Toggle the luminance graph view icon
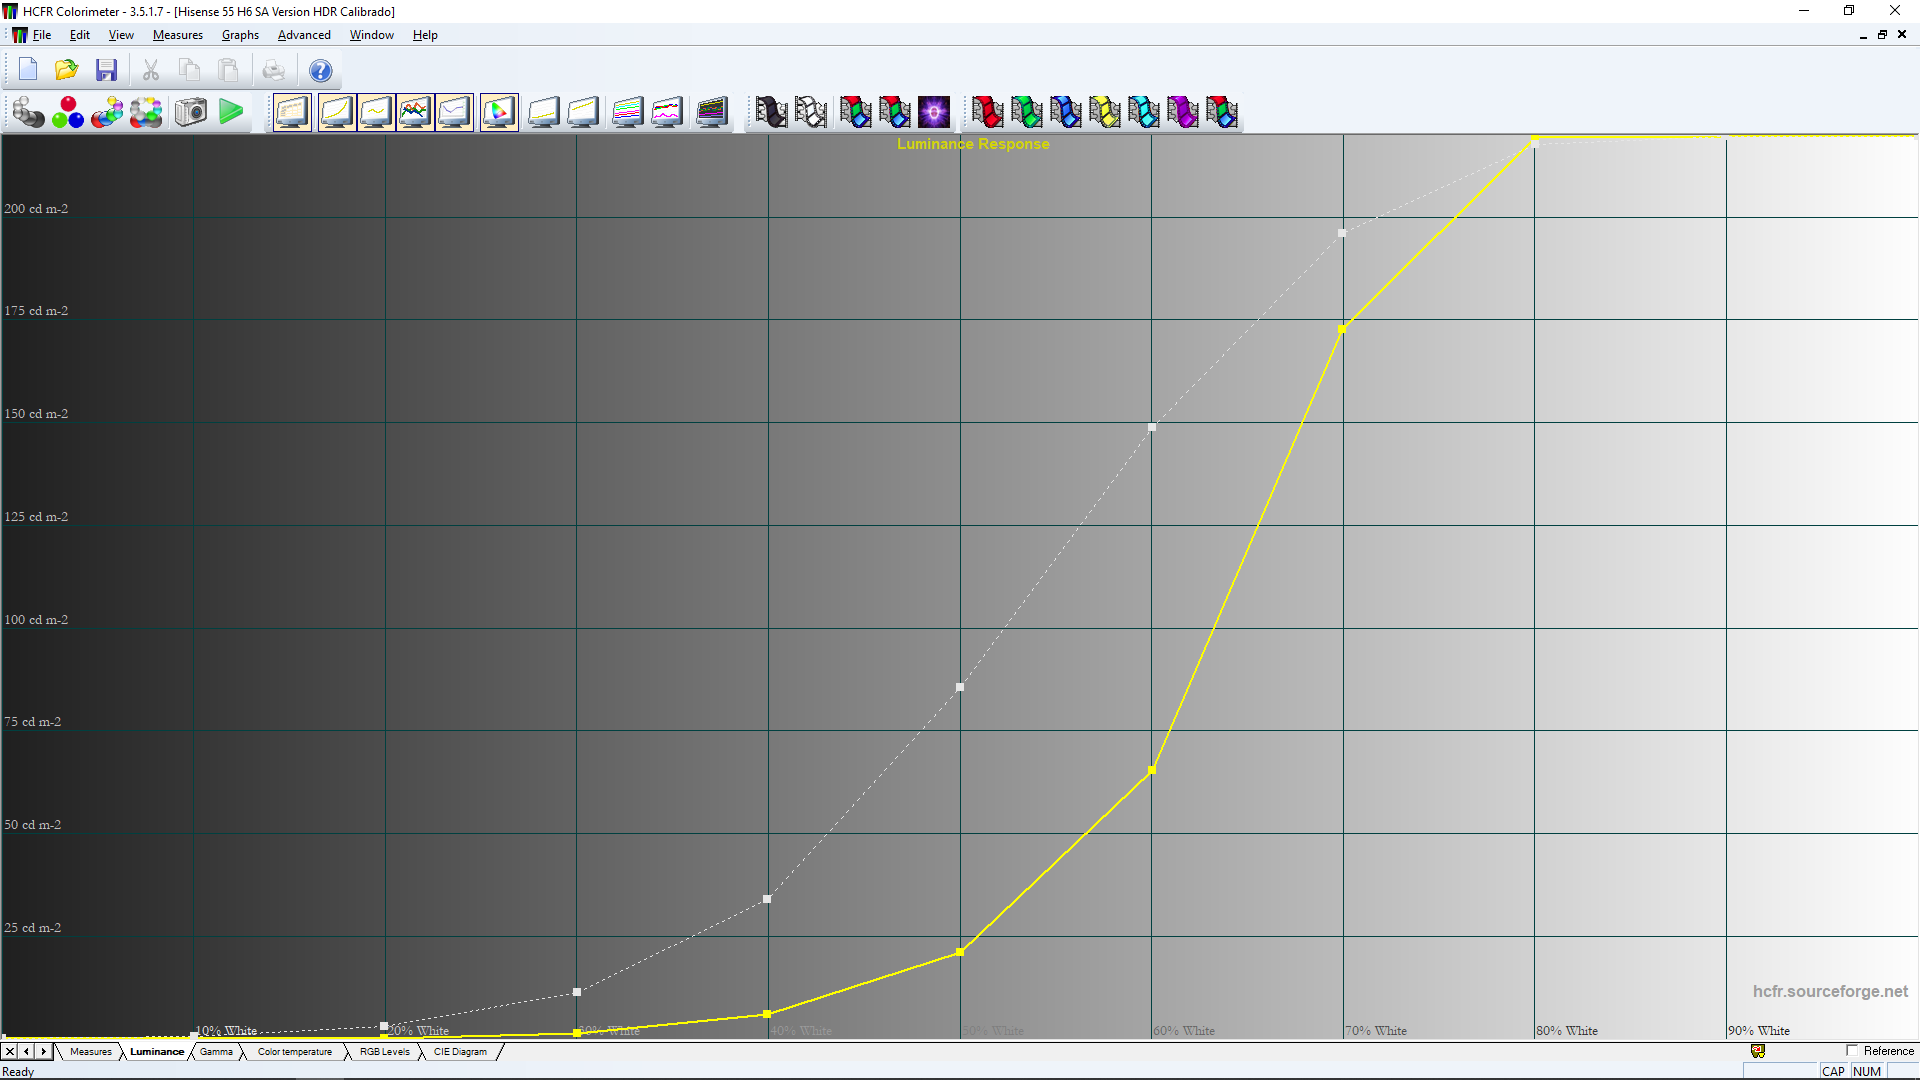The width and height of the screenshot is (1920, 1080). click(x=337, y=112)
